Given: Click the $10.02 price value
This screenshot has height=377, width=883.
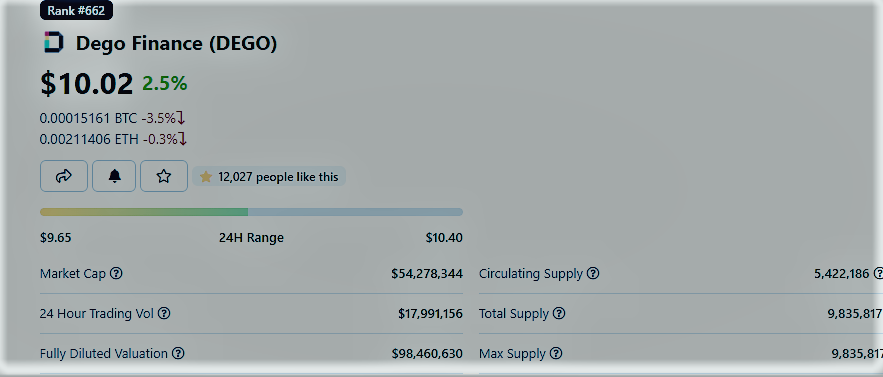Looking at the screenshot, I should point(87,83).
